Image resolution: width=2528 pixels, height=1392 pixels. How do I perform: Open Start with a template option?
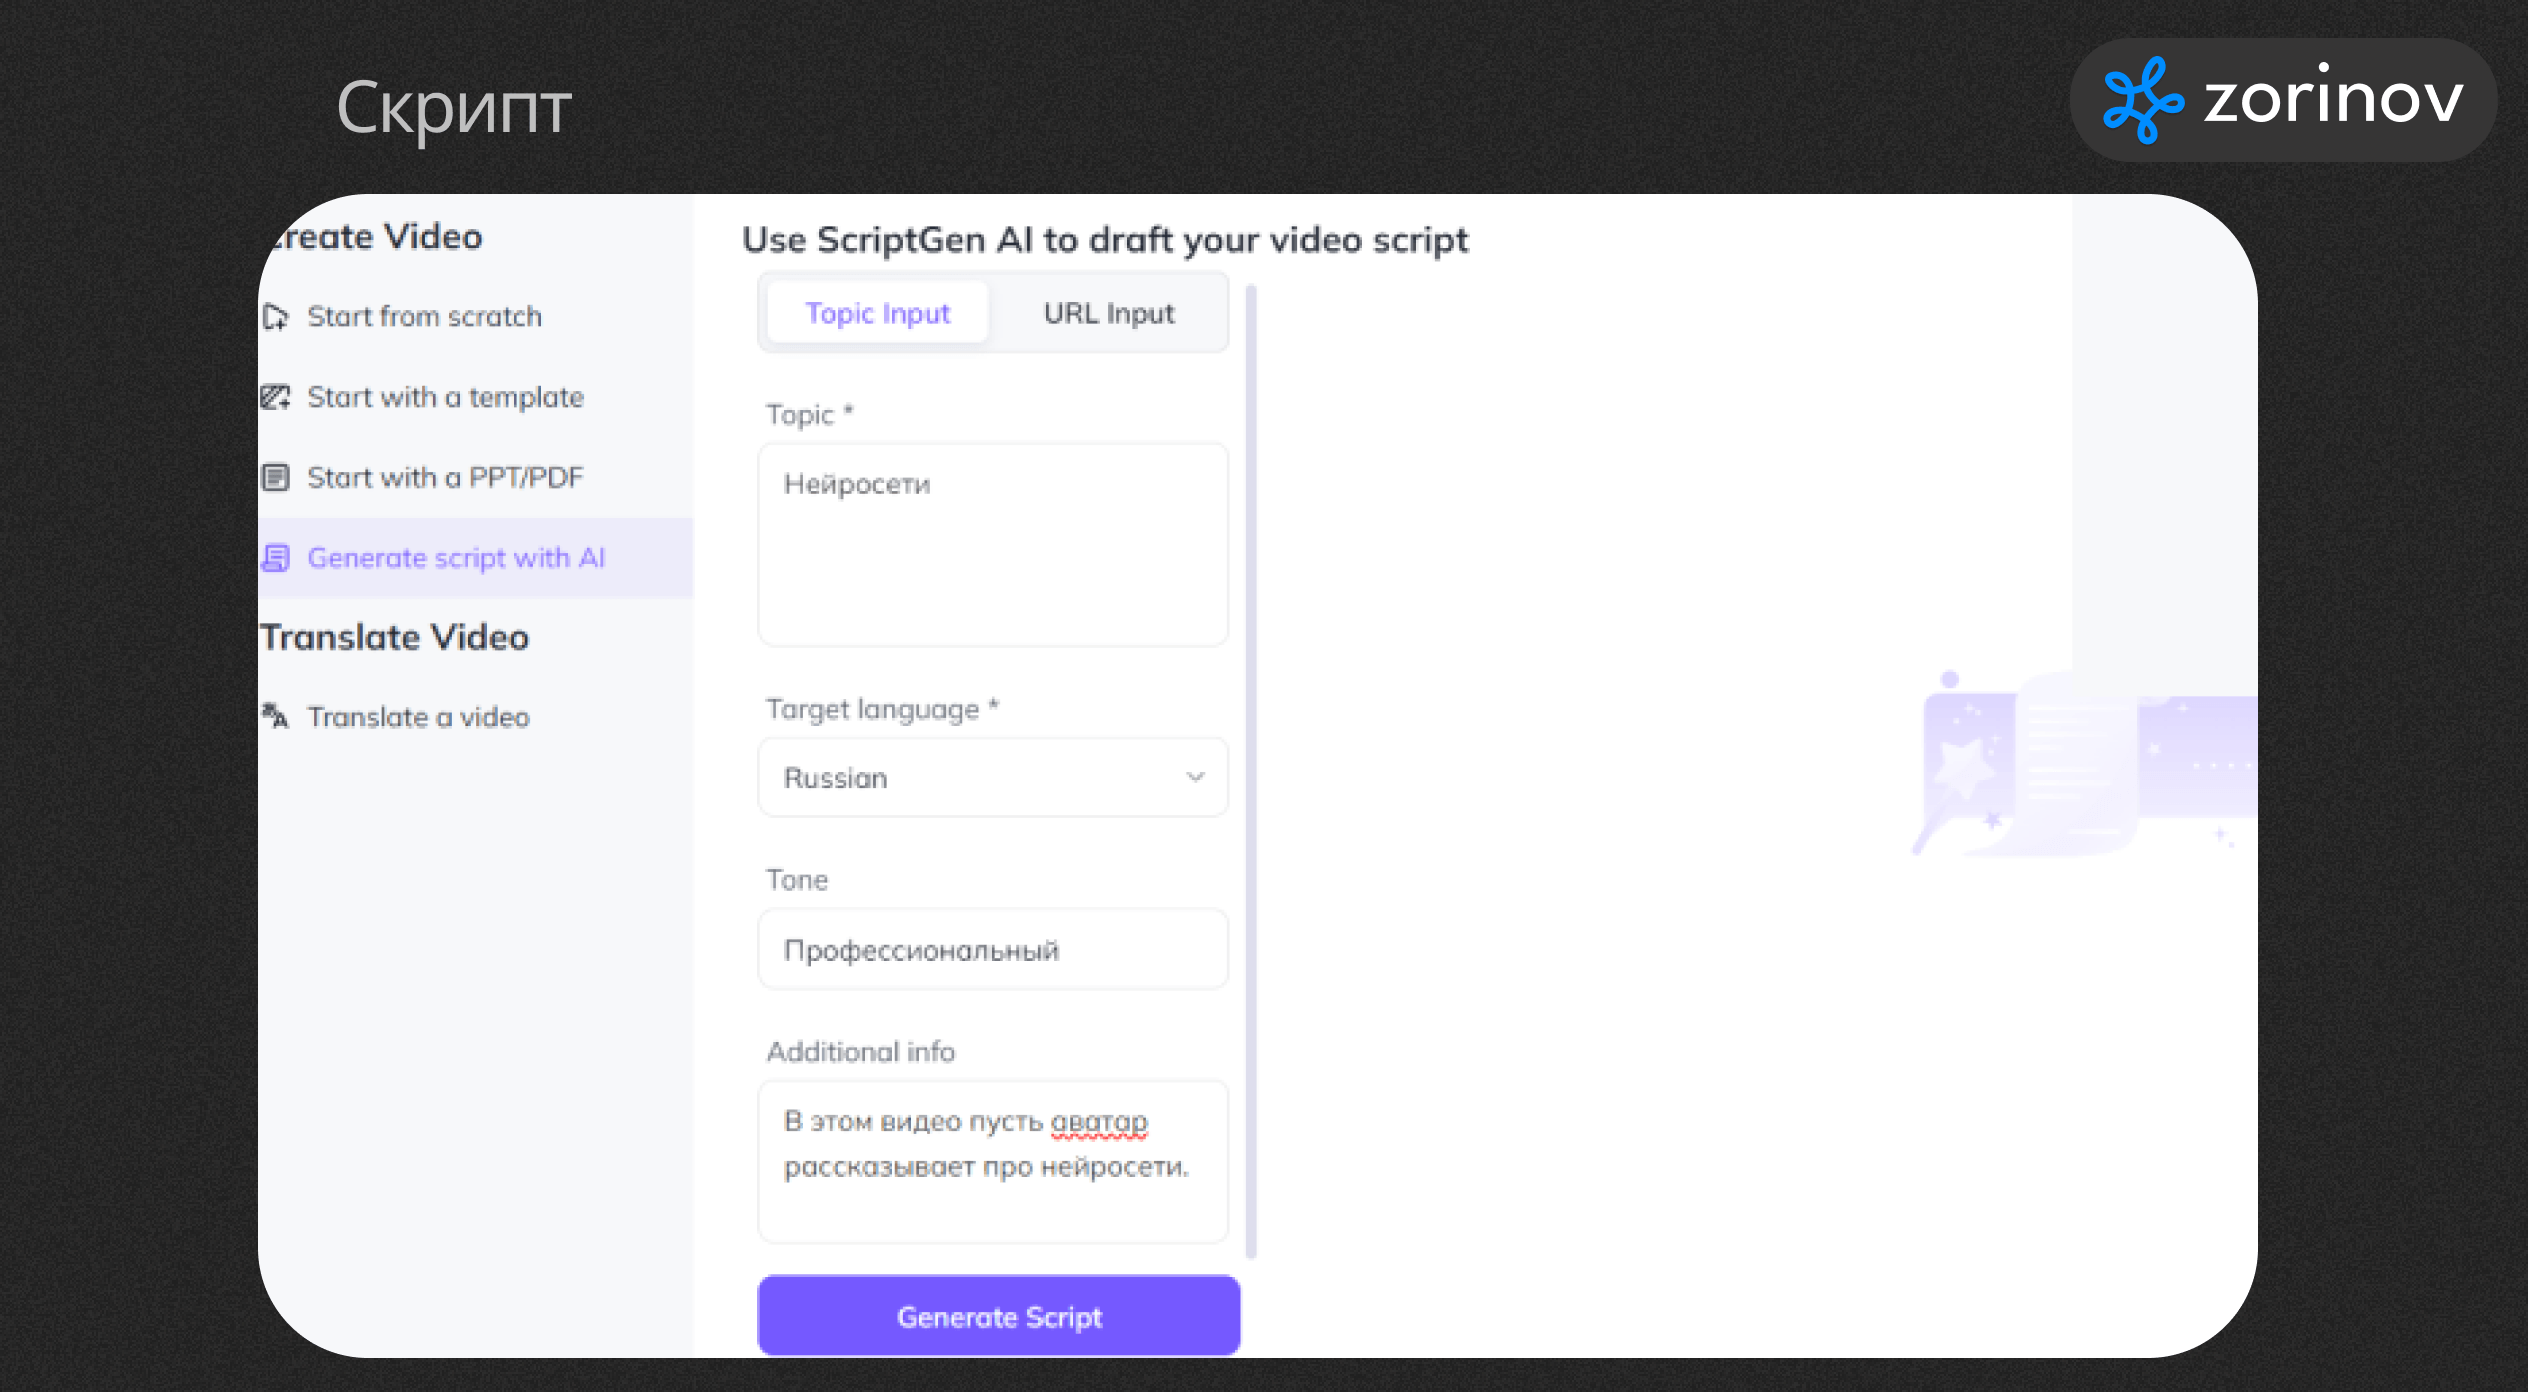click(x=445, y=397)
